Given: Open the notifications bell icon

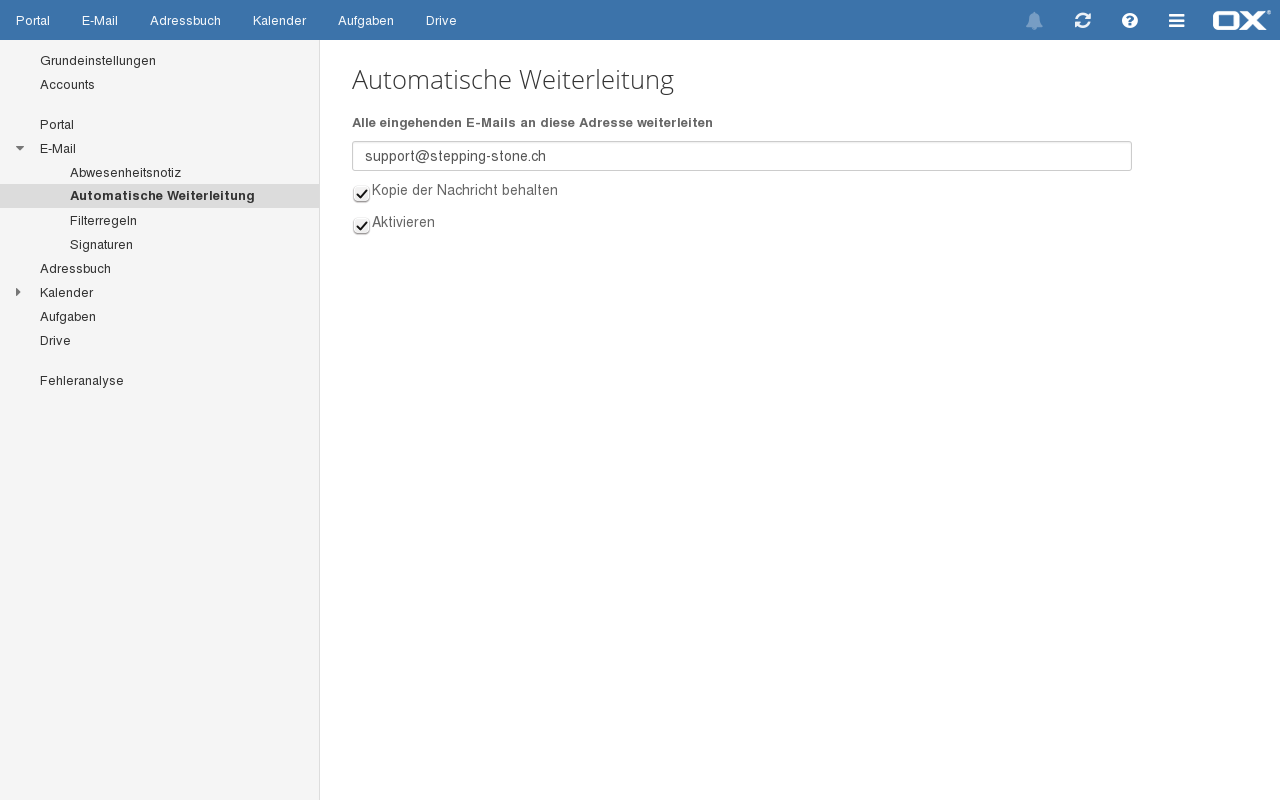Looking at the screenshot, I should [1034, 21].
